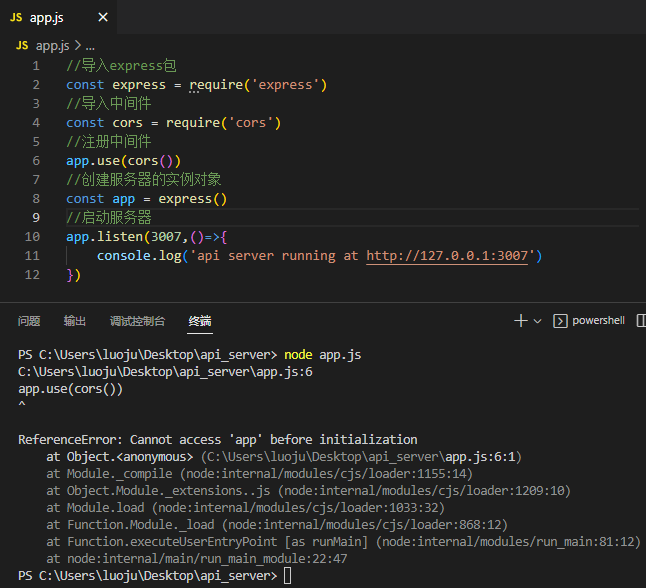Click the breadcrumb ellipsis after app.js

coord(90,46)
